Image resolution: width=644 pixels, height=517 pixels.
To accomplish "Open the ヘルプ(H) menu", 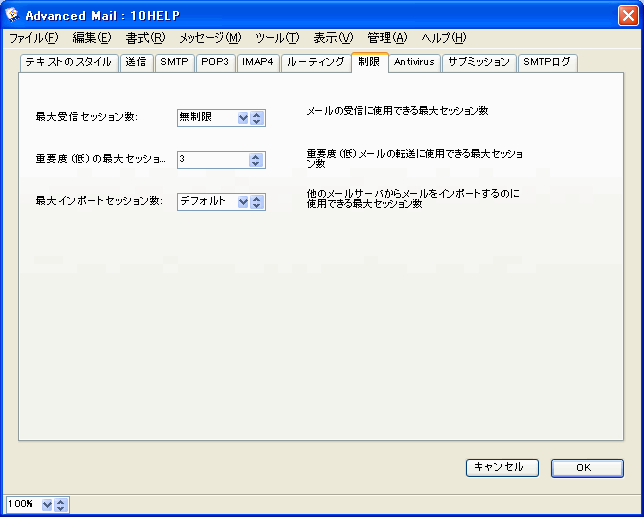I will pos(443,38).
